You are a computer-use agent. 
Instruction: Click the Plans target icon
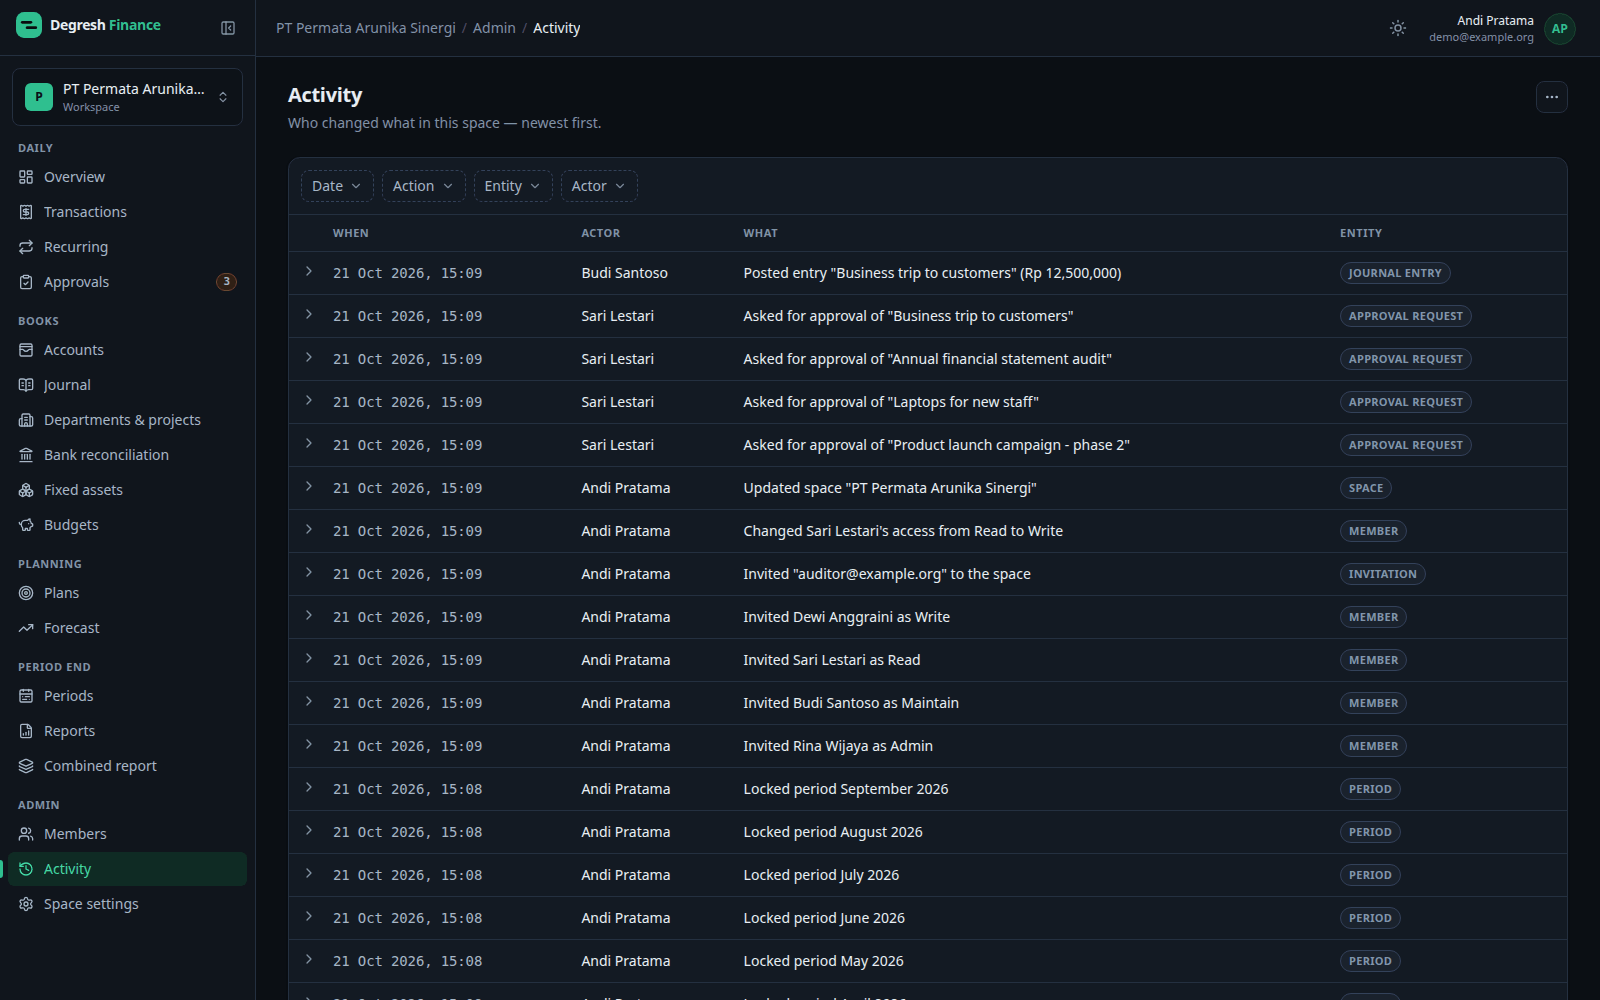(x=26, y=593)
